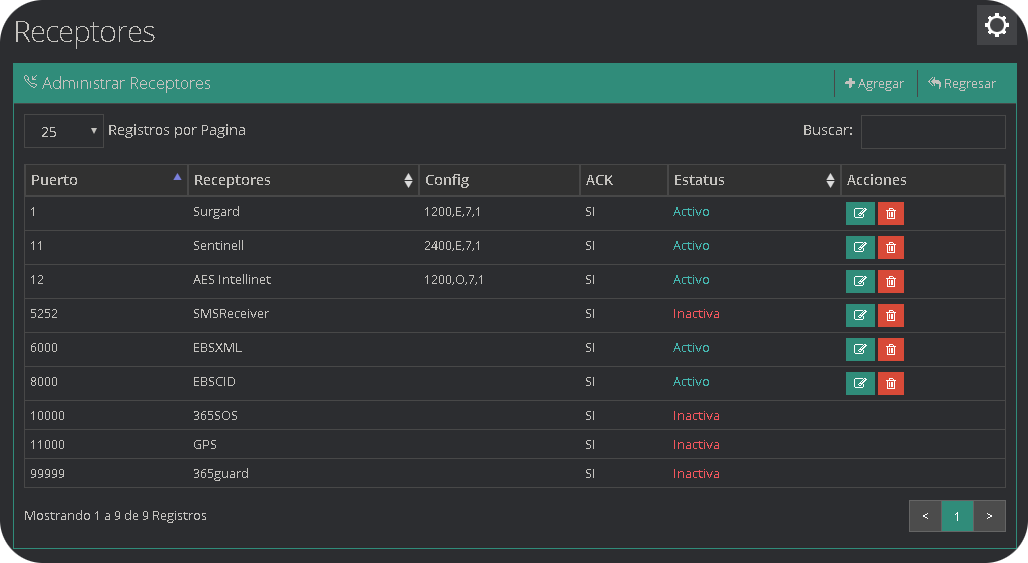Delete the Surgard receiver
Screen dimensions: 1028x563
(890, 213)
